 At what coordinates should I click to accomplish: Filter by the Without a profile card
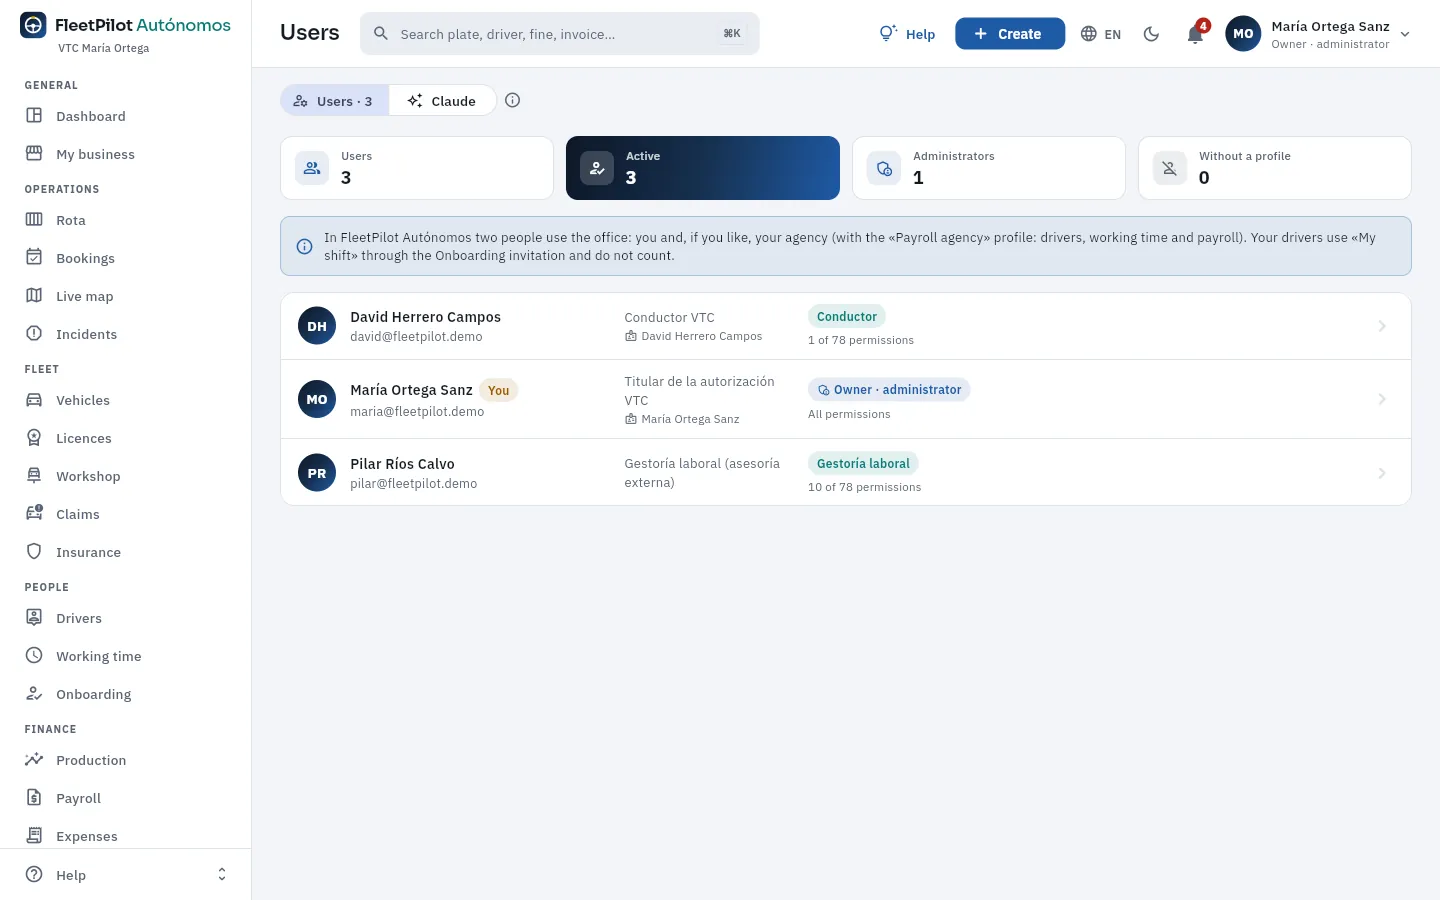1275,168
